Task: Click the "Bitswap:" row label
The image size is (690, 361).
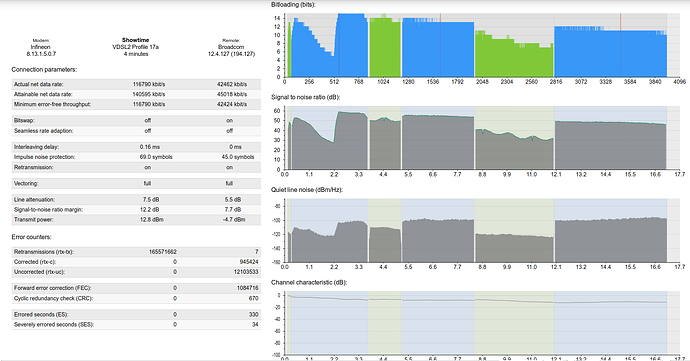Action: point(24,120)
